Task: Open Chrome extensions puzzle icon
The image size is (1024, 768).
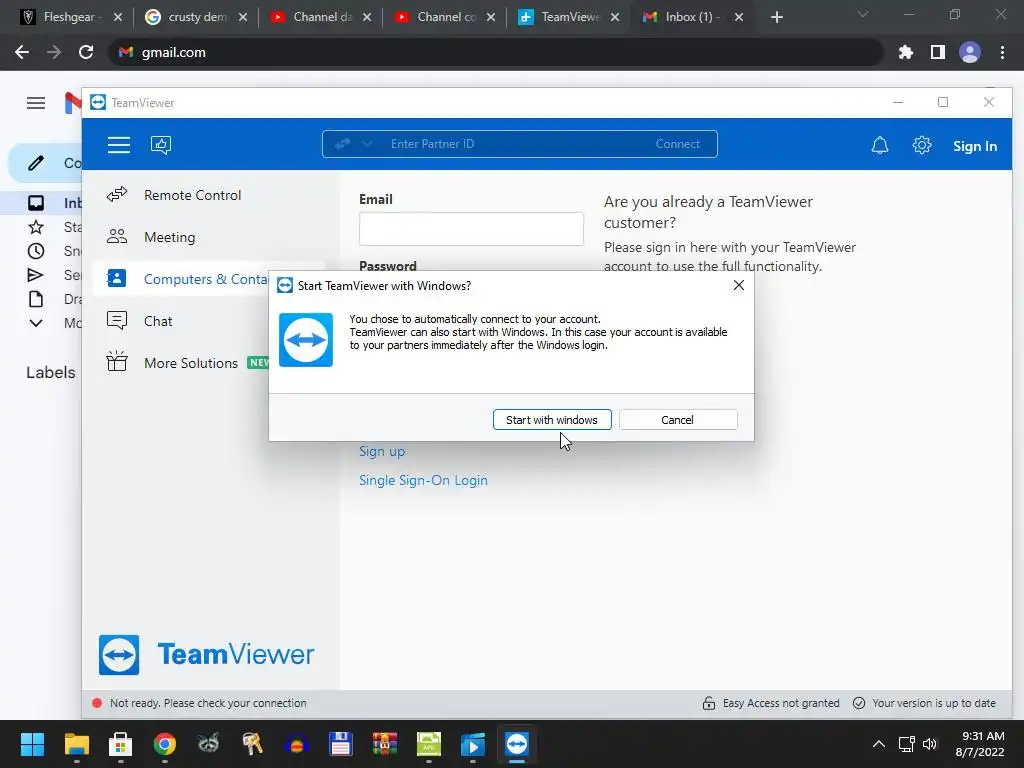Action: pos(905,52)
